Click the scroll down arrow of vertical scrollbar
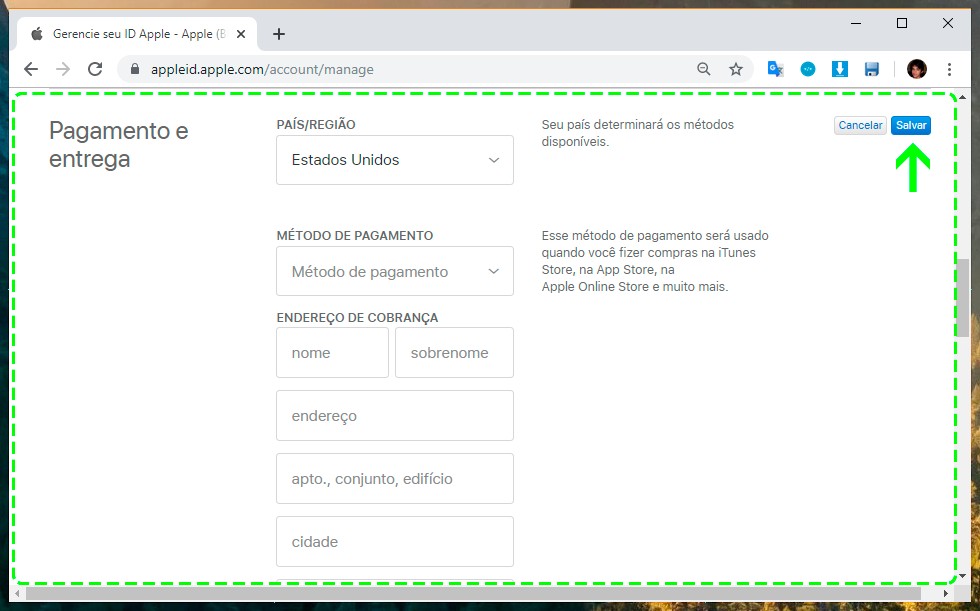 (x=962, y=575)
